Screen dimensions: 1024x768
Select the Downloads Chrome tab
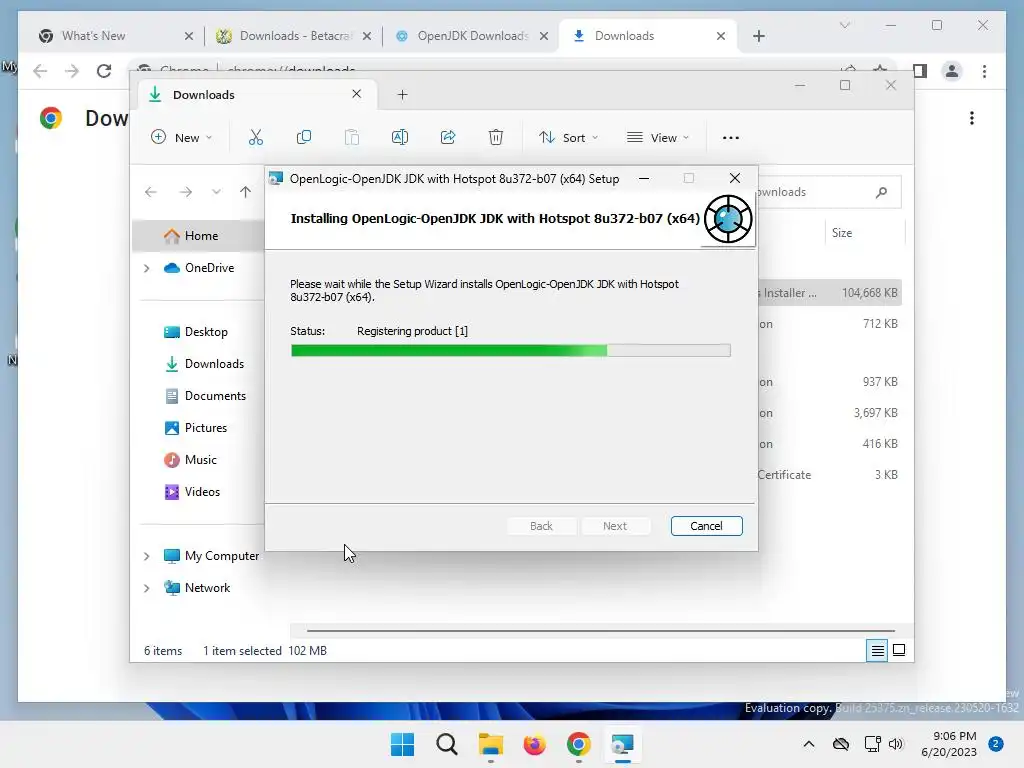[x=647, y=36]
